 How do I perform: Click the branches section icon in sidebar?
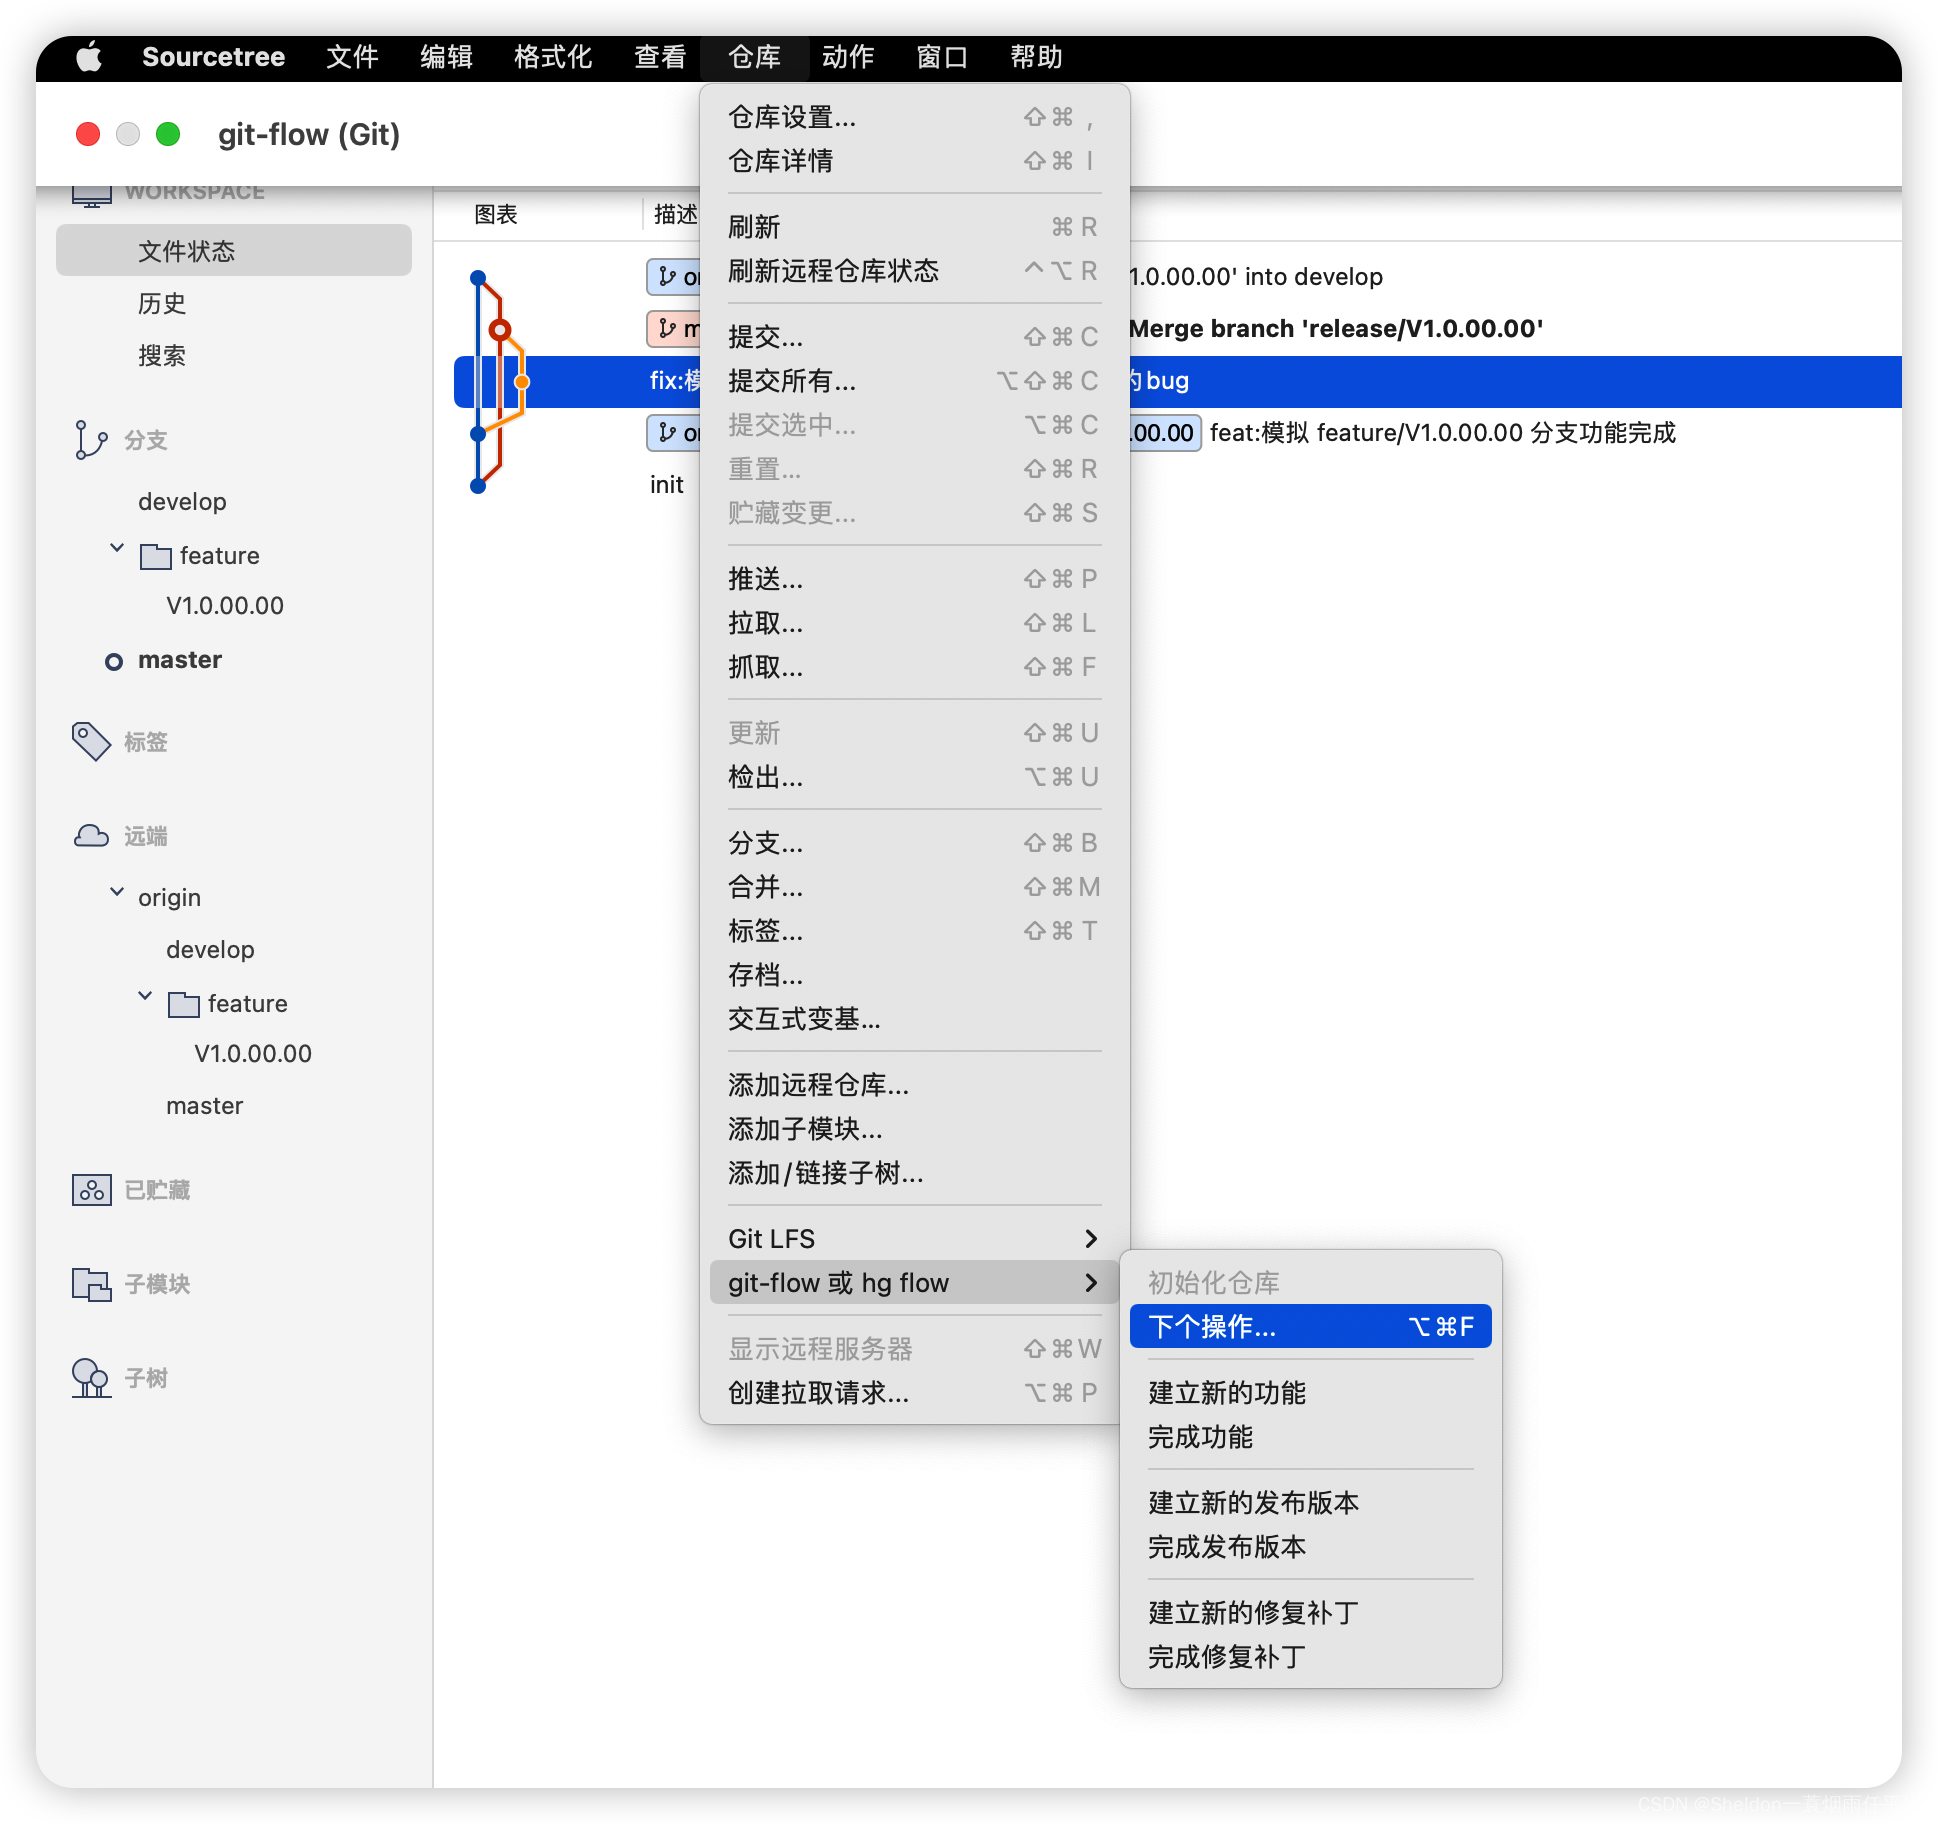91,440
